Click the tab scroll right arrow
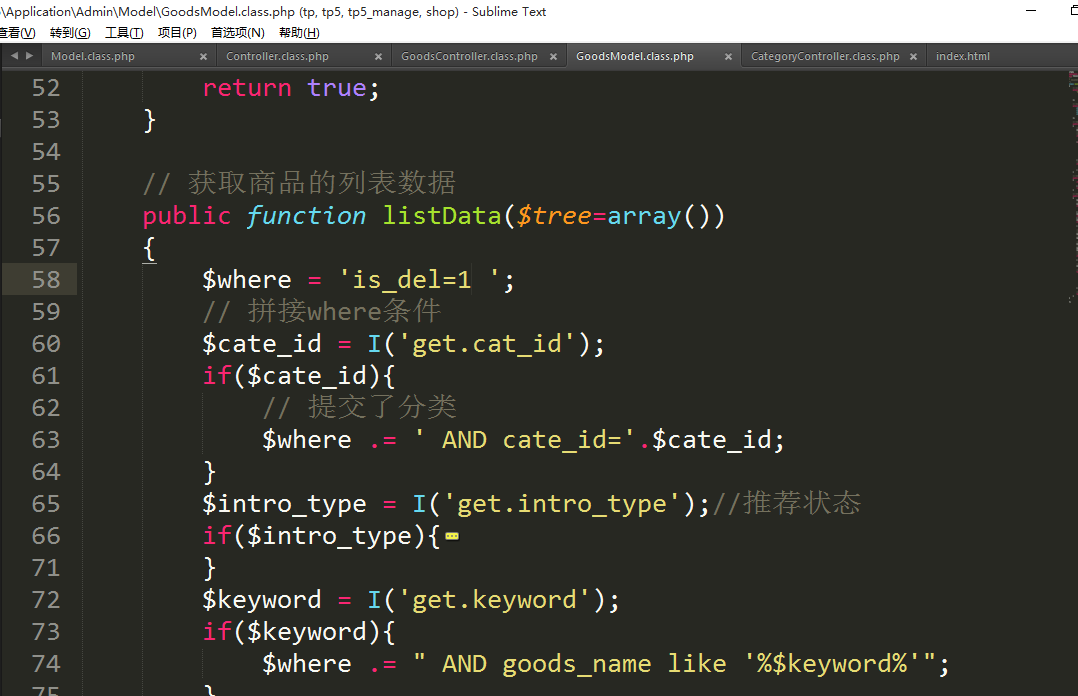 [x=29, y=56]
